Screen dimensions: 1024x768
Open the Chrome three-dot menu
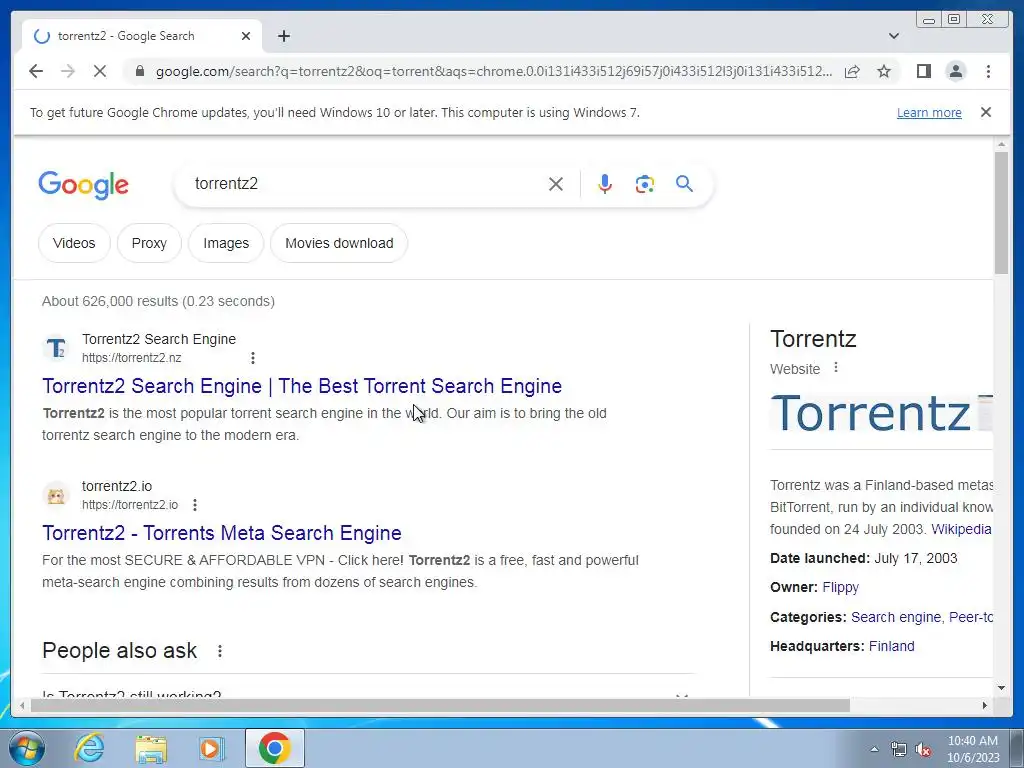coord(988,71)
